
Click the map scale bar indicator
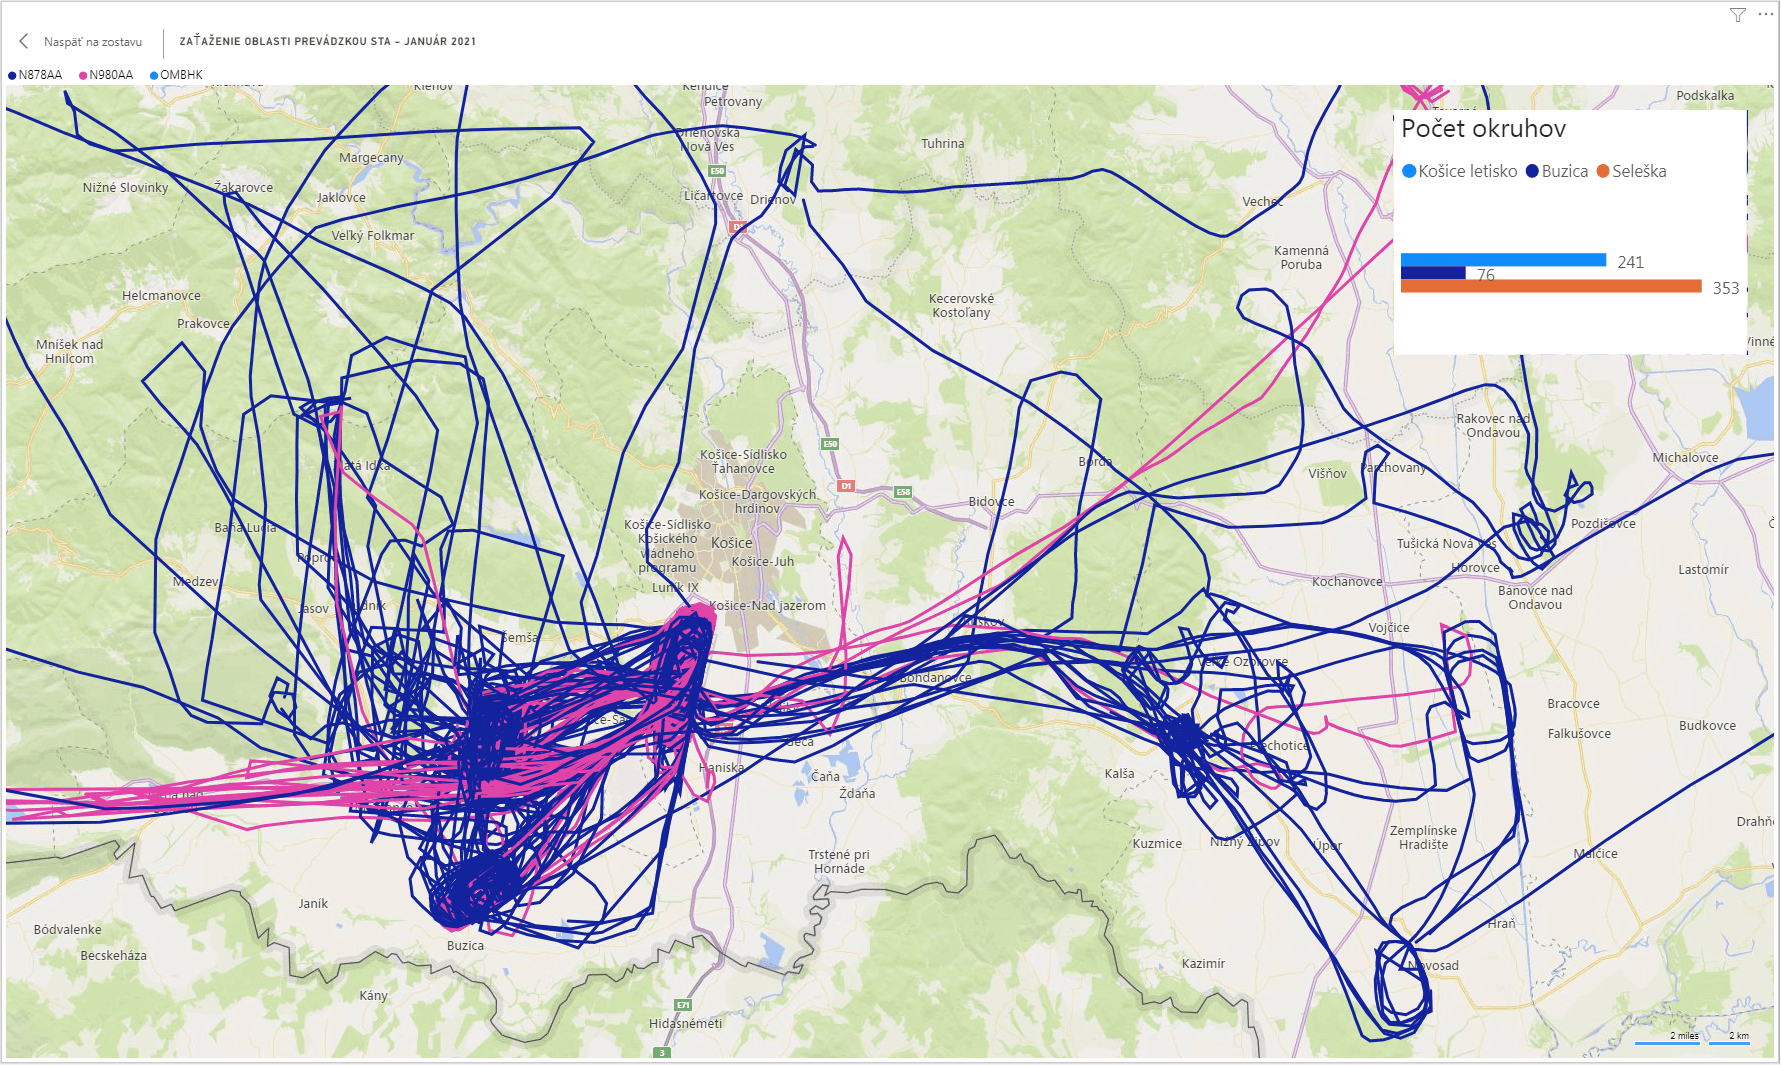tap(1692, 1039)
